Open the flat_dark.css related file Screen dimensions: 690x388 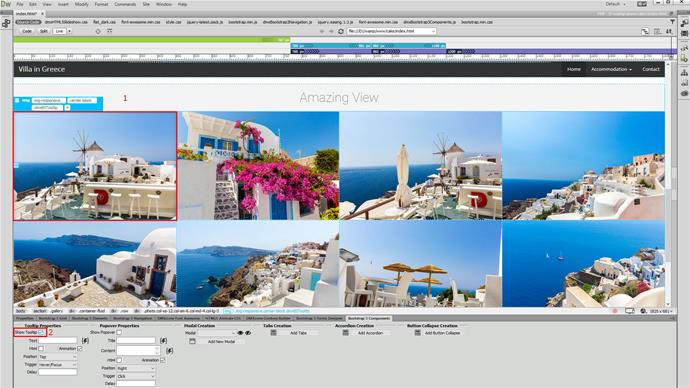click(x=104, y=22)
